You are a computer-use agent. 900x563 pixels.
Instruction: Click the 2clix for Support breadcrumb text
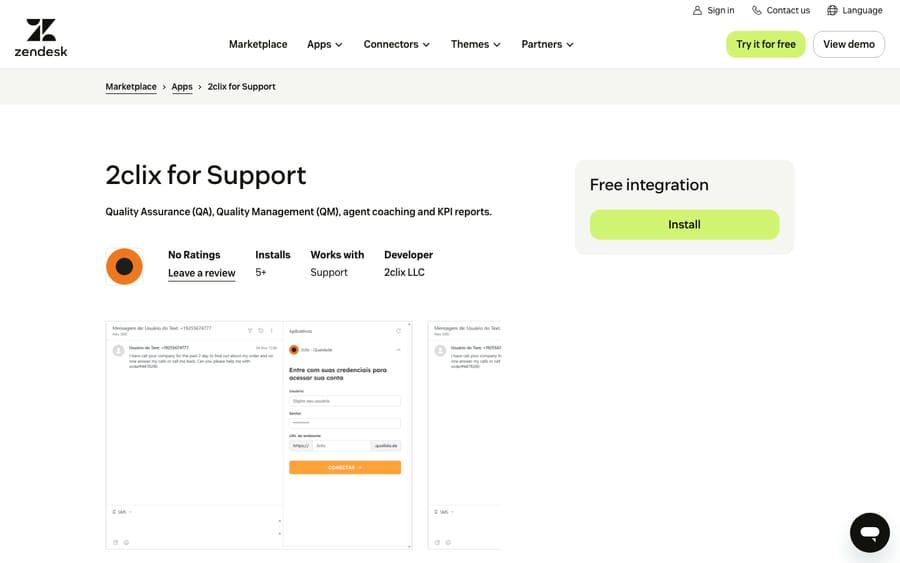coord(242,87)
